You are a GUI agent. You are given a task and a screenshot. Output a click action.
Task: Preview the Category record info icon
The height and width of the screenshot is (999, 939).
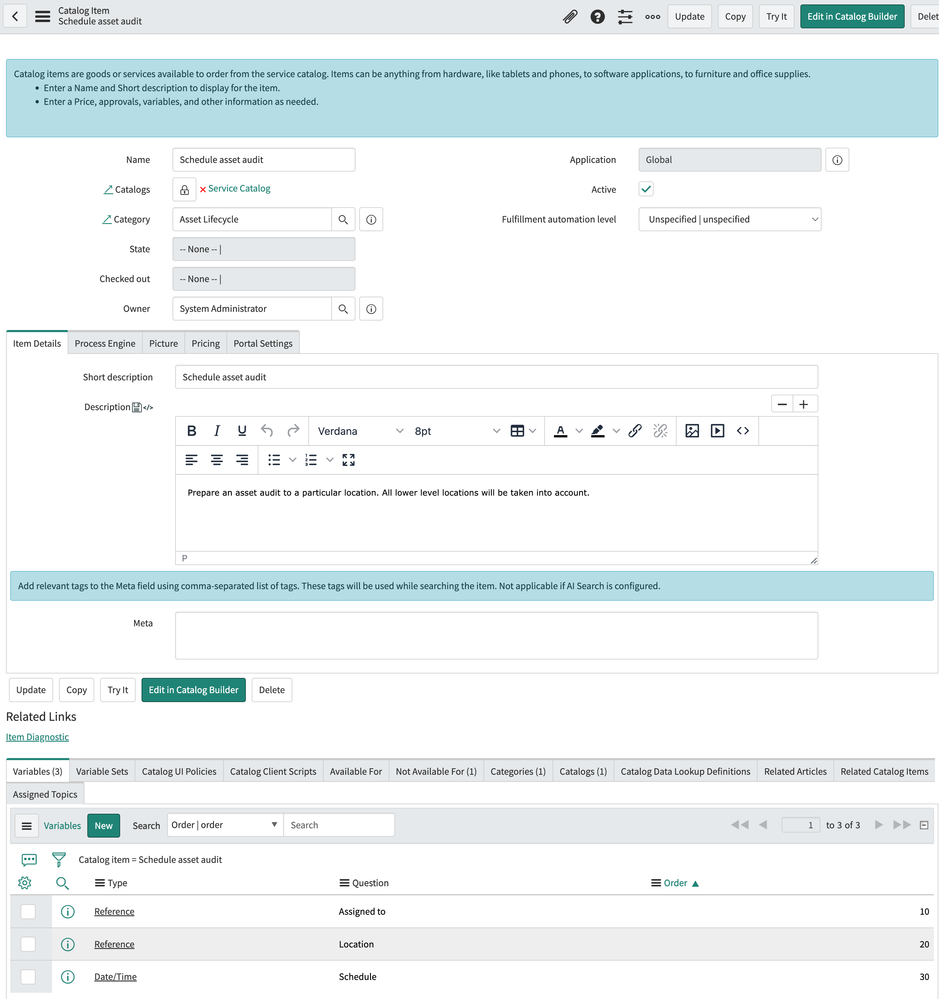371,219
